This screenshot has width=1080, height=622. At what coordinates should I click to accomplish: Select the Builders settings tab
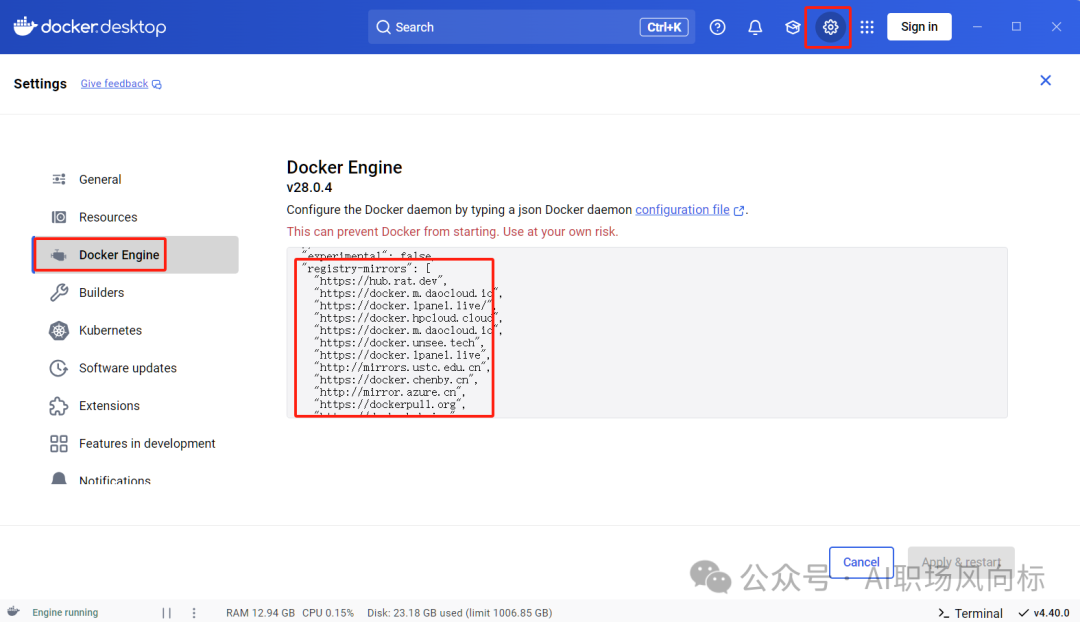[136, 293]
